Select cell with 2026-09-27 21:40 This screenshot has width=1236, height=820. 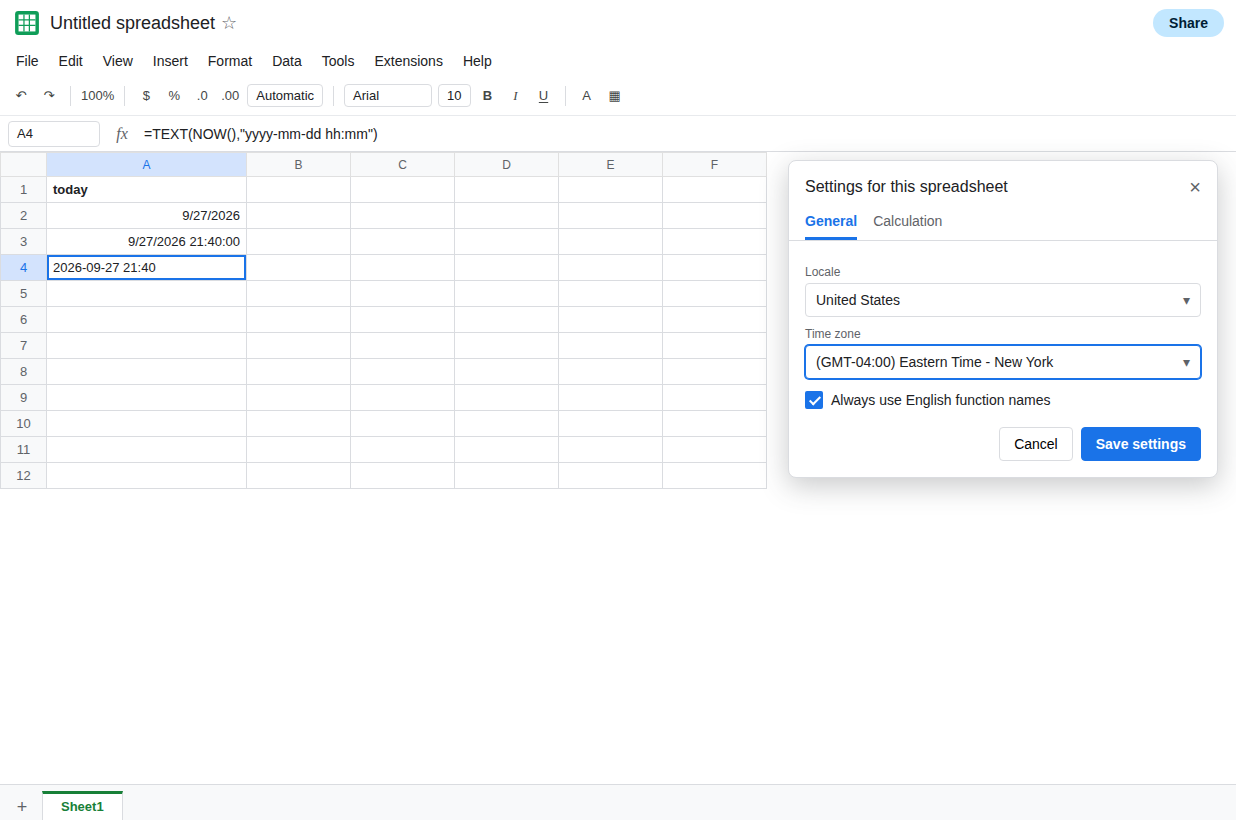click(x=146, y=267)
